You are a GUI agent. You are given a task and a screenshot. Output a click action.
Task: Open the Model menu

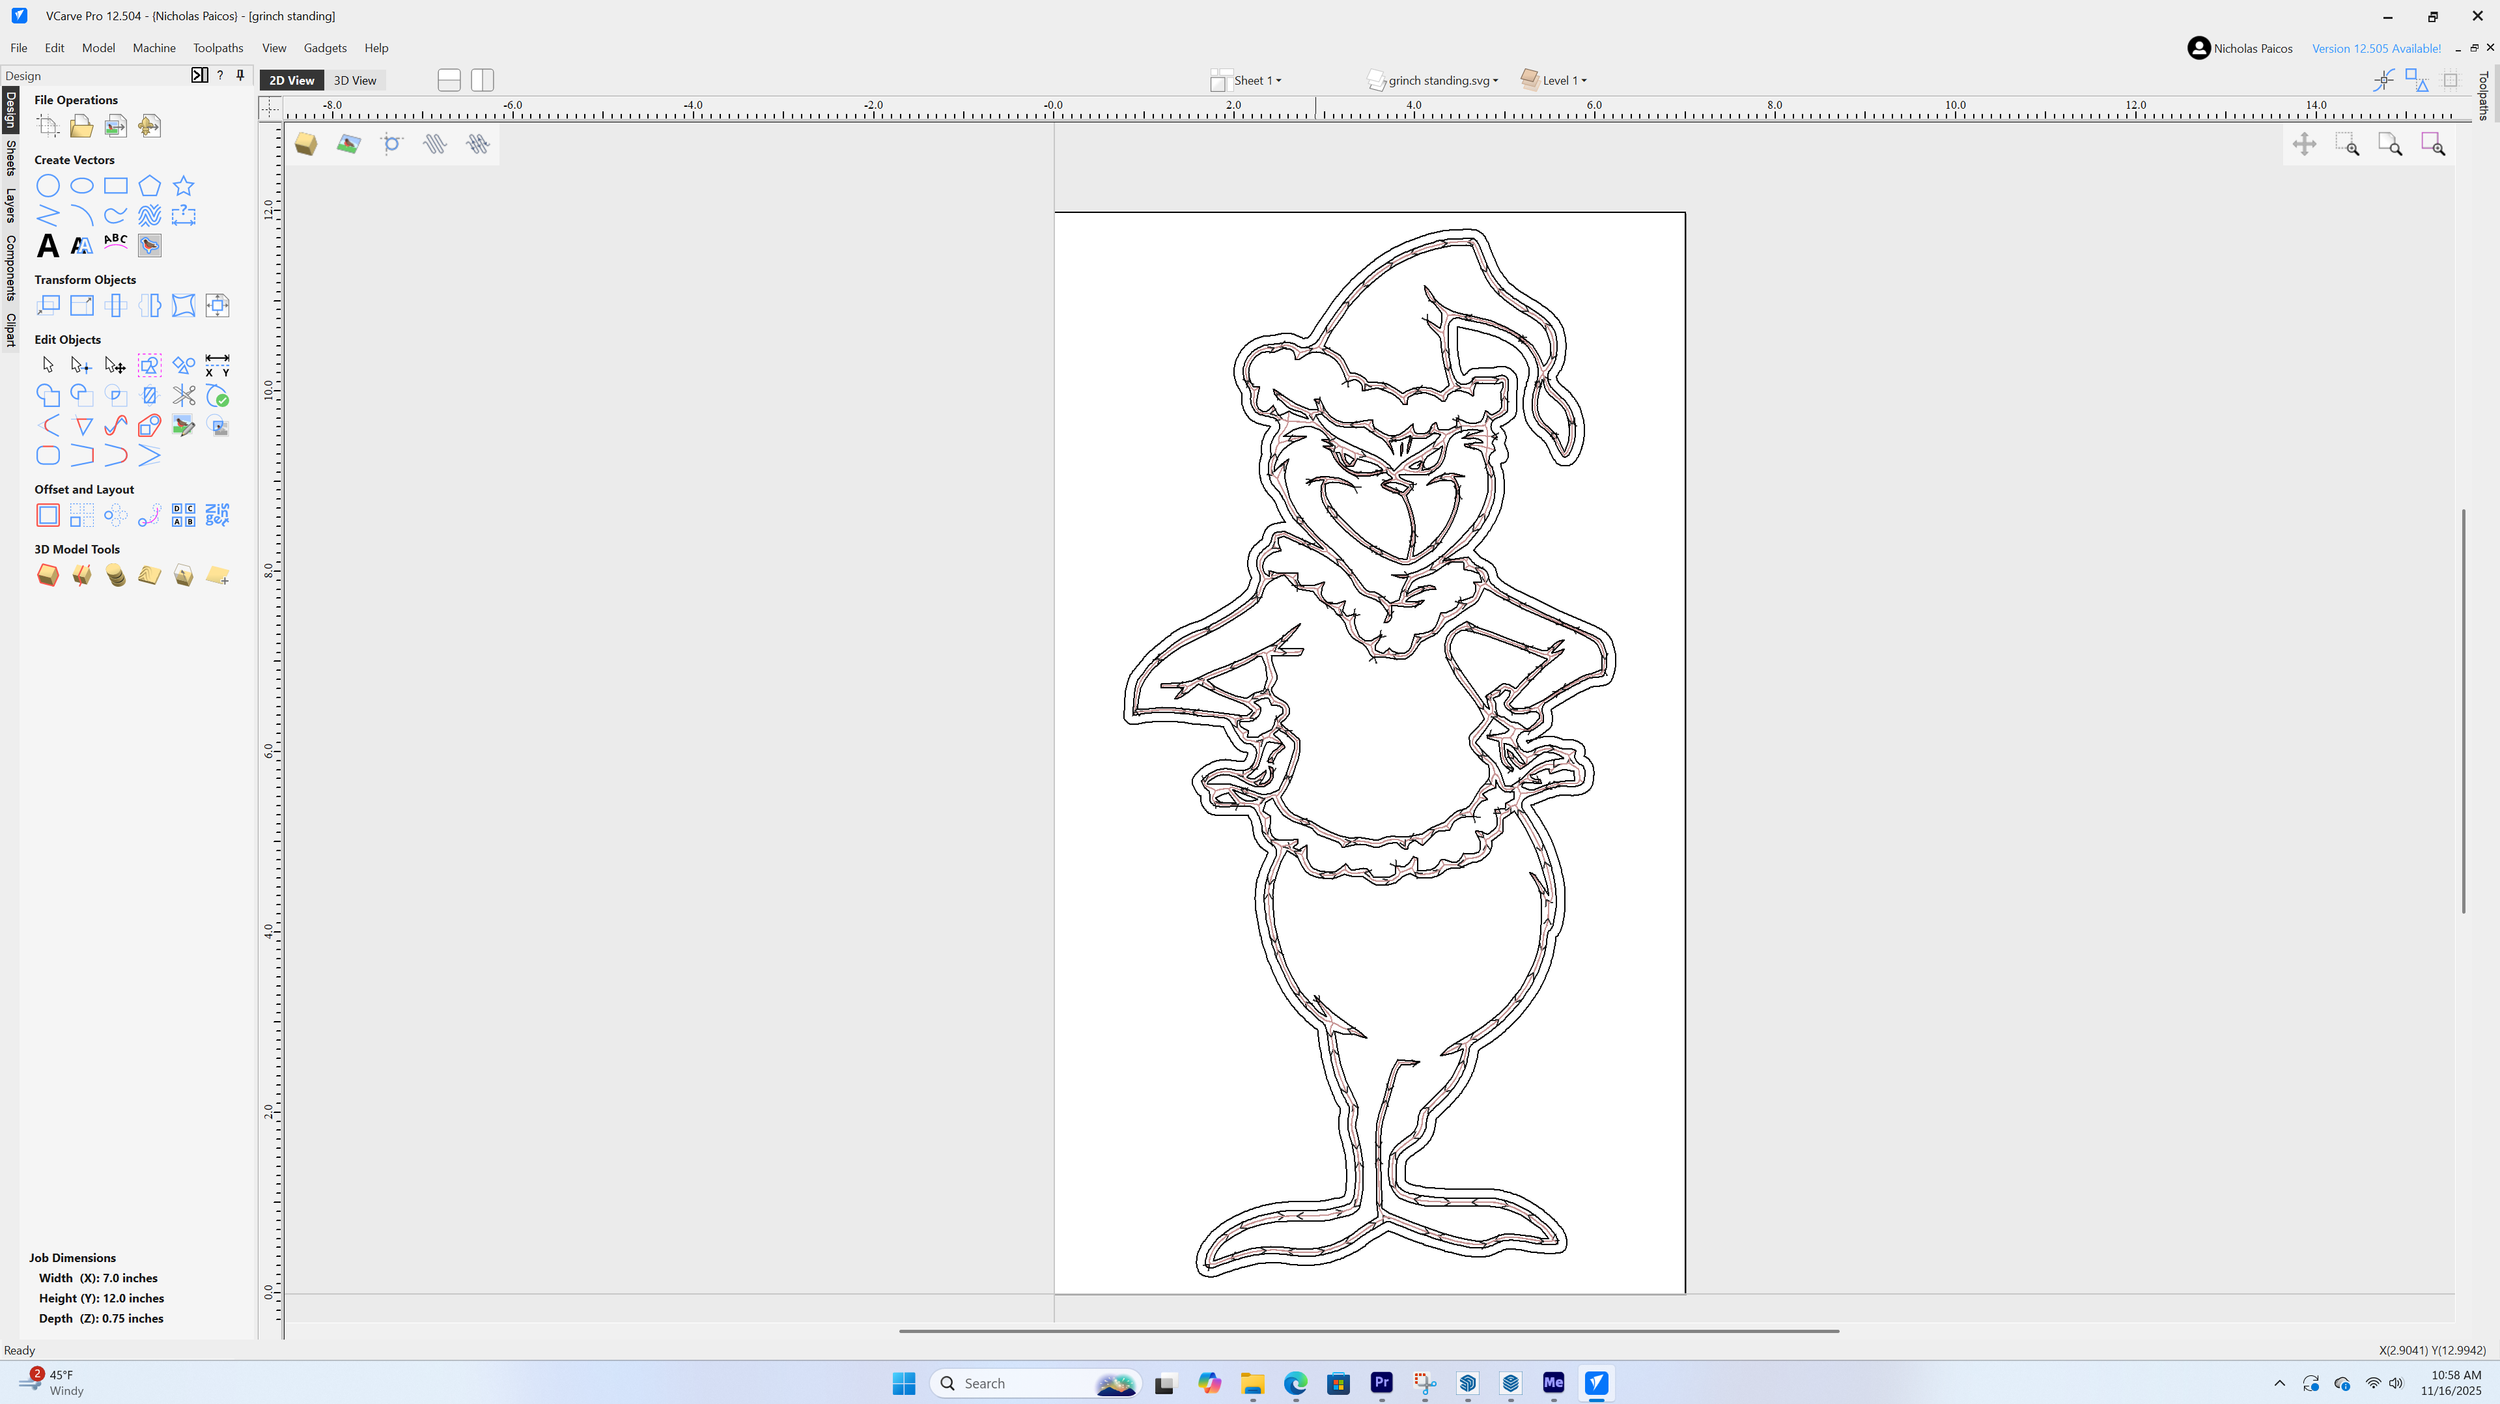click(x=98, y=48)
